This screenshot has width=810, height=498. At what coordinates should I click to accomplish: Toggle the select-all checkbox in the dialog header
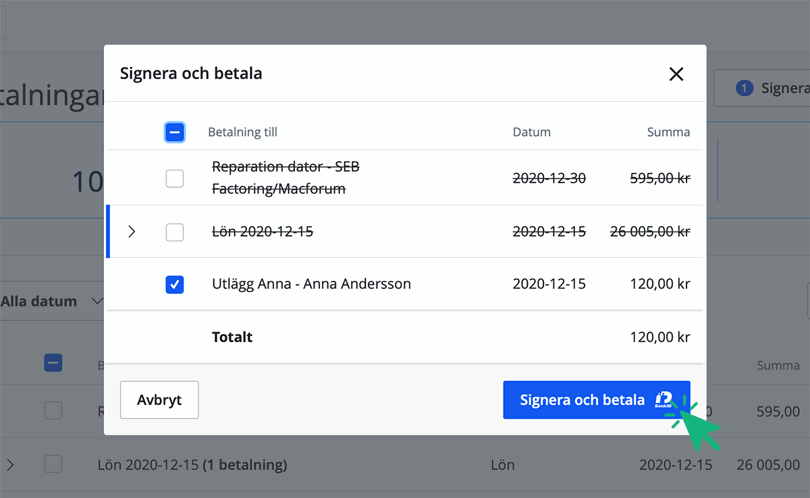[174, 132]
